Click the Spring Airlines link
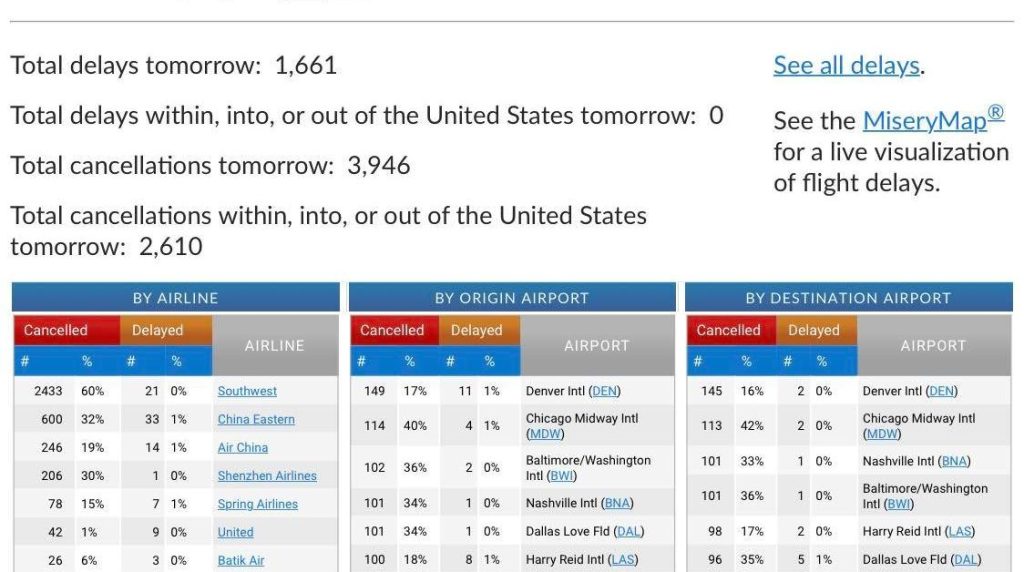Viewport: 1024px width, 572px height. [257, 504]
